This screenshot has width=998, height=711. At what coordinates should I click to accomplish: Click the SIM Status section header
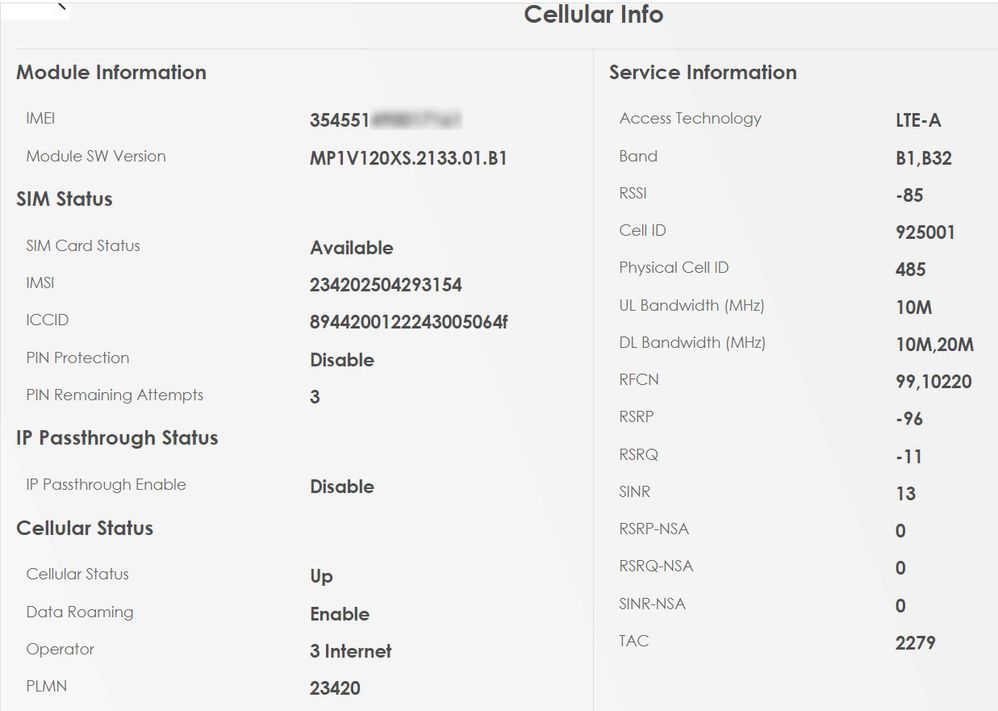(x=62, y=198)
